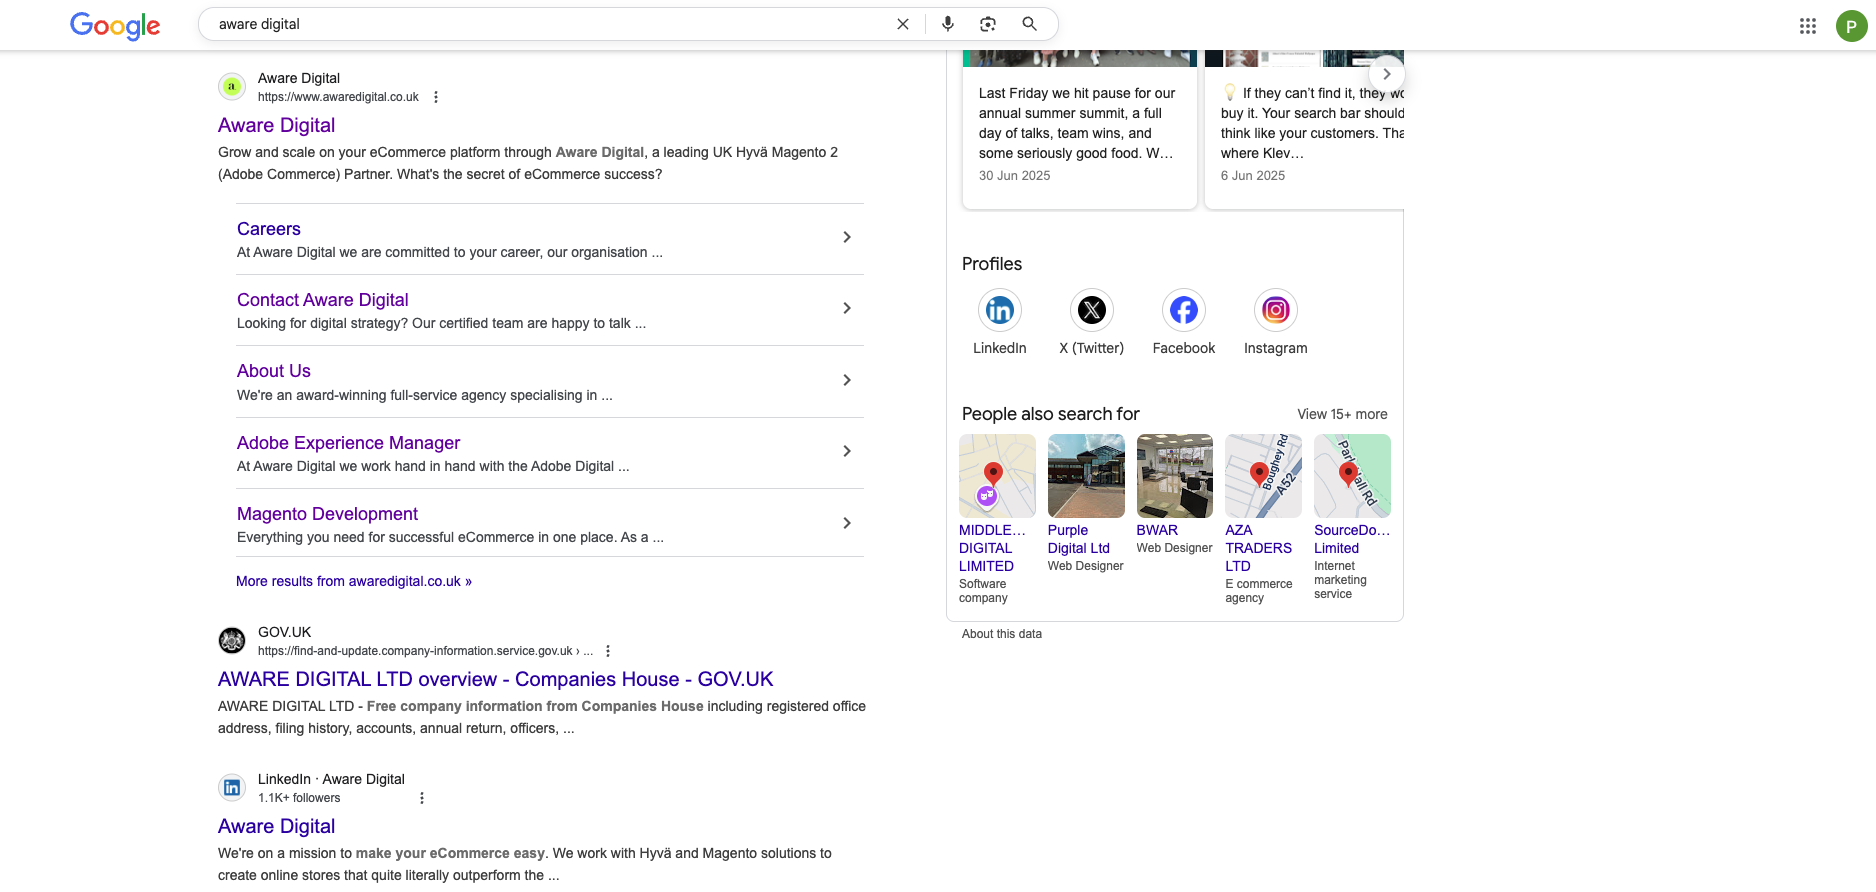Click the GOV.UK crest favicon
This screenshot has height=892, width=1876.
click(x=232, y=641)
